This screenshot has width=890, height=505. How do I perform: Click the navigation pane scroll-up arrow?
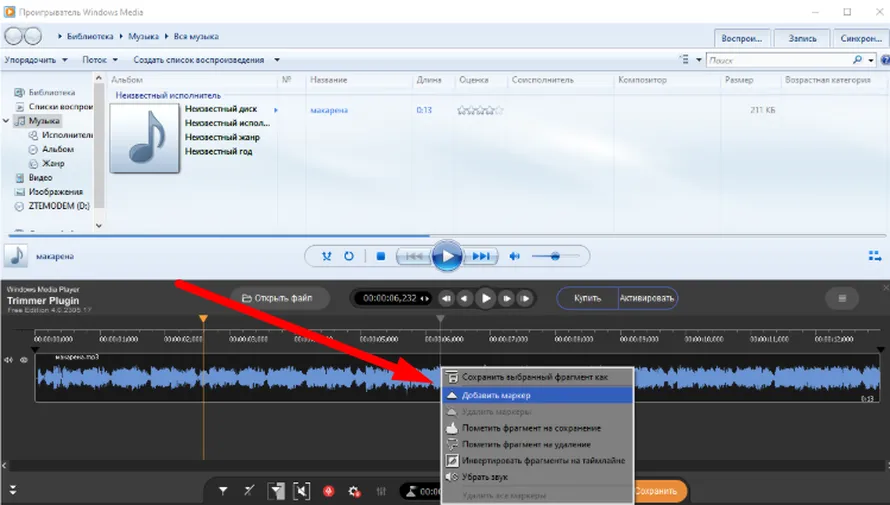(x=99, y=78)
